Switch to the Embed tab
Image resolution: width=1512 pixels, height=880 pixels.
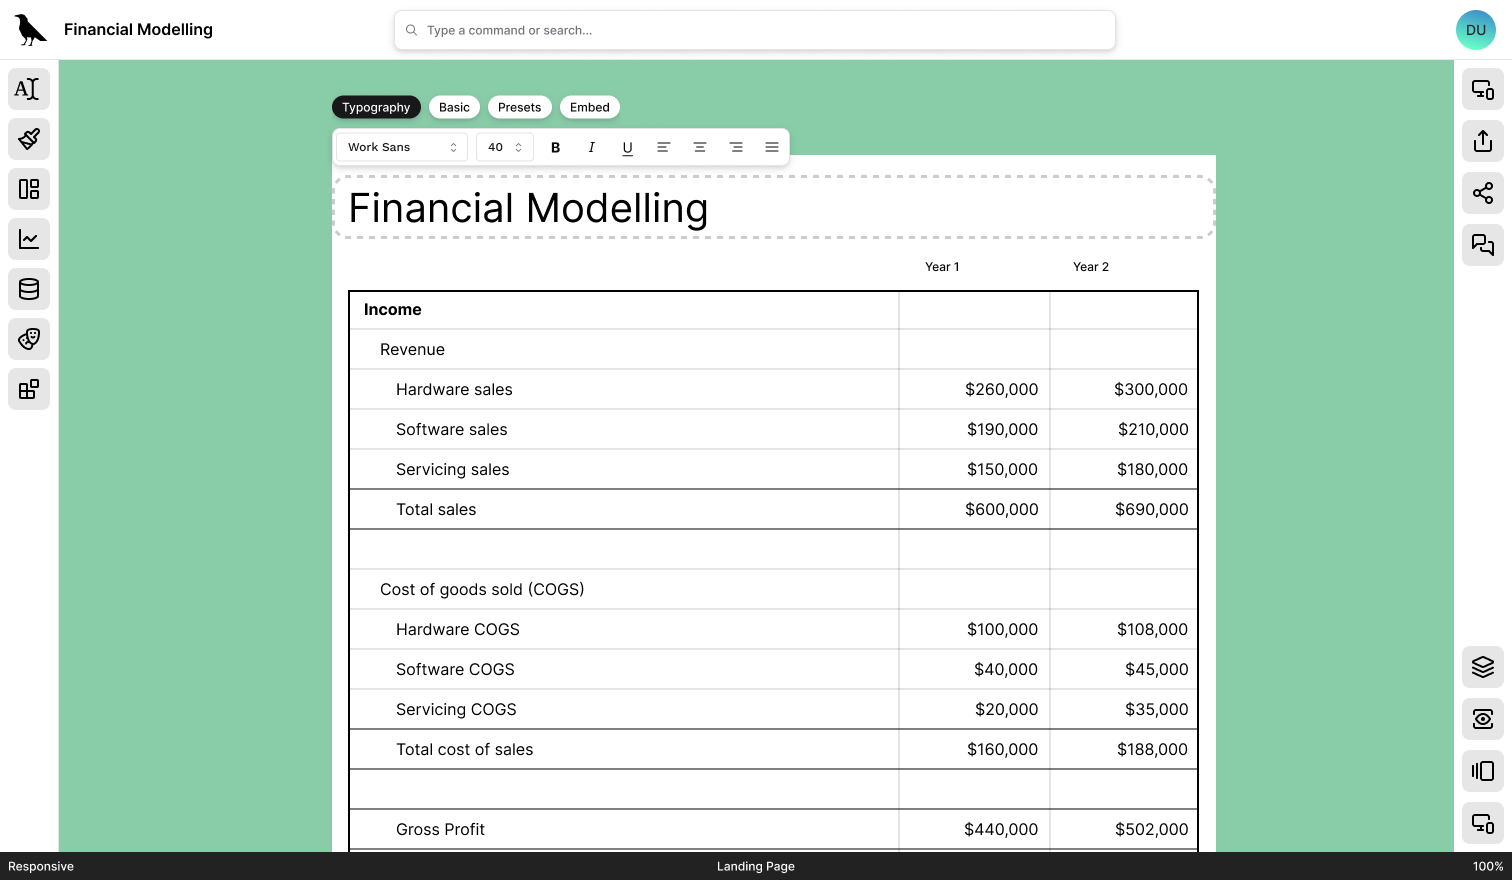[x=589, y=107]
